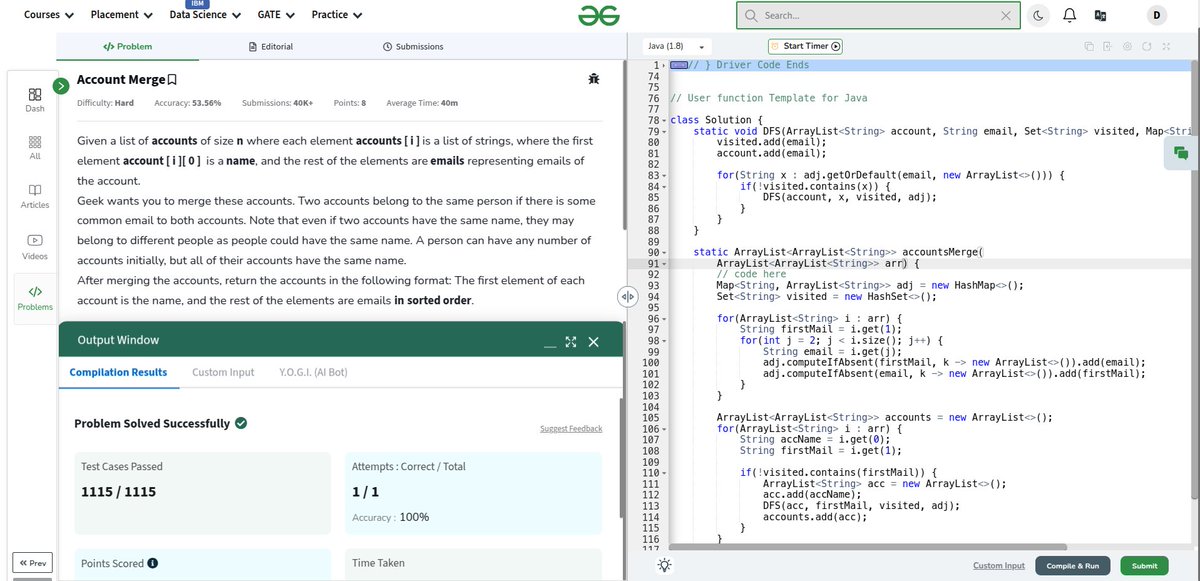The width and height of the screenshot is (1200, 581).
Task: Toggle editor fullscreen icon
Action: pyautogui.click(x=1164, y=46)
